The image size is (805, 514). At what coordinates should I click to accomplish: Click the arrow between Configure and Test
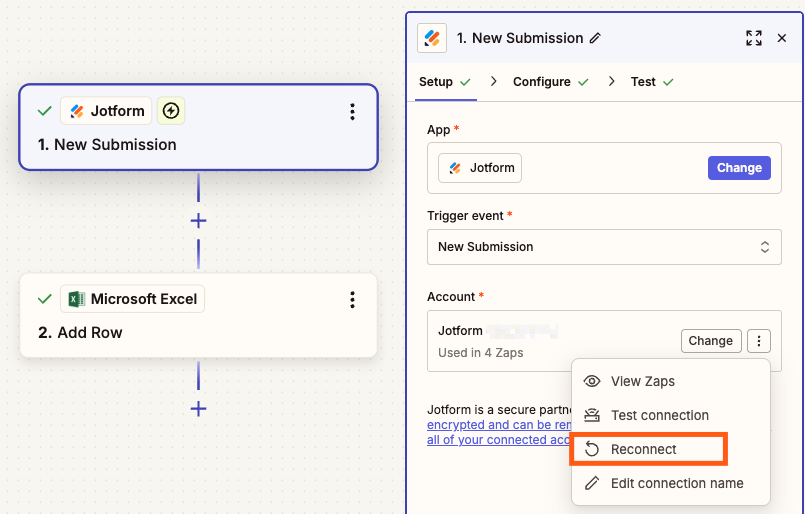tap(611, 82)
